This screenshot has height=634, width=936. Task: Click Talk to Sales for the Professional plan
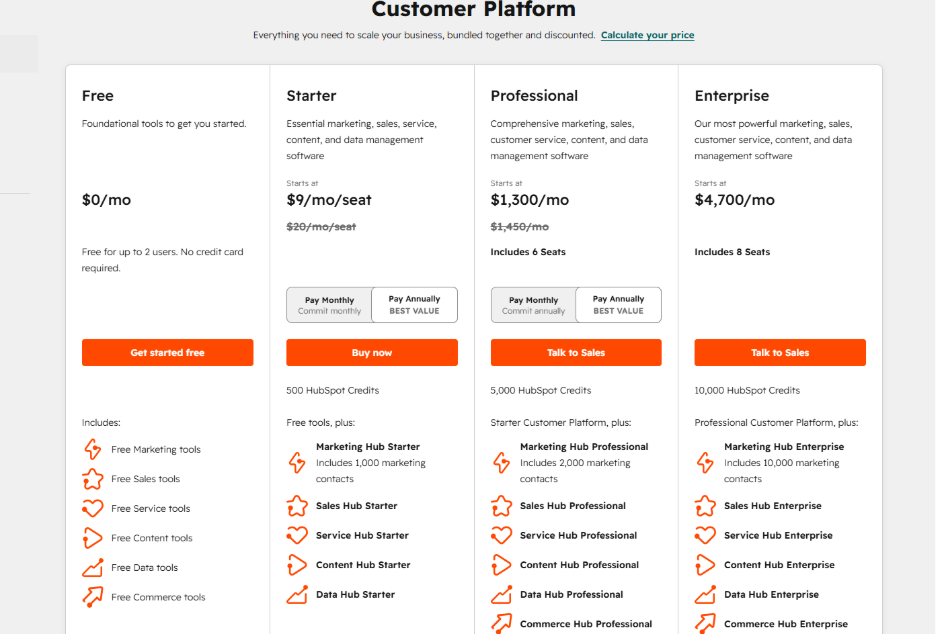[x=576, y=353]
